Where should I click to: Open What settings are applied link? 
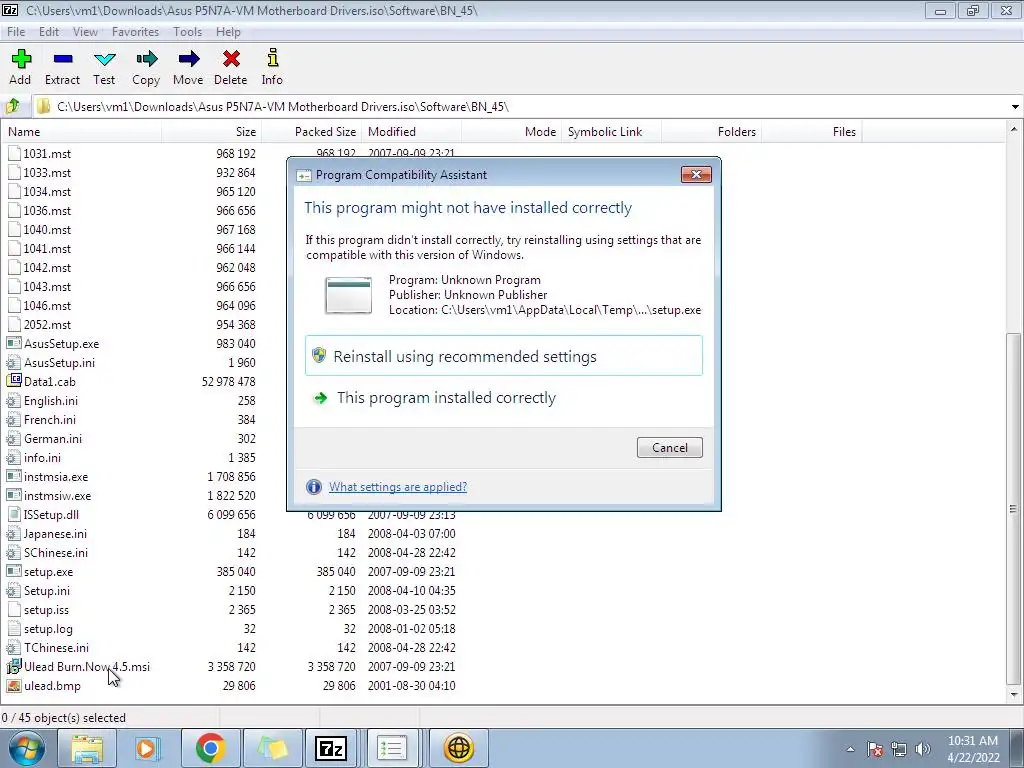398,487
